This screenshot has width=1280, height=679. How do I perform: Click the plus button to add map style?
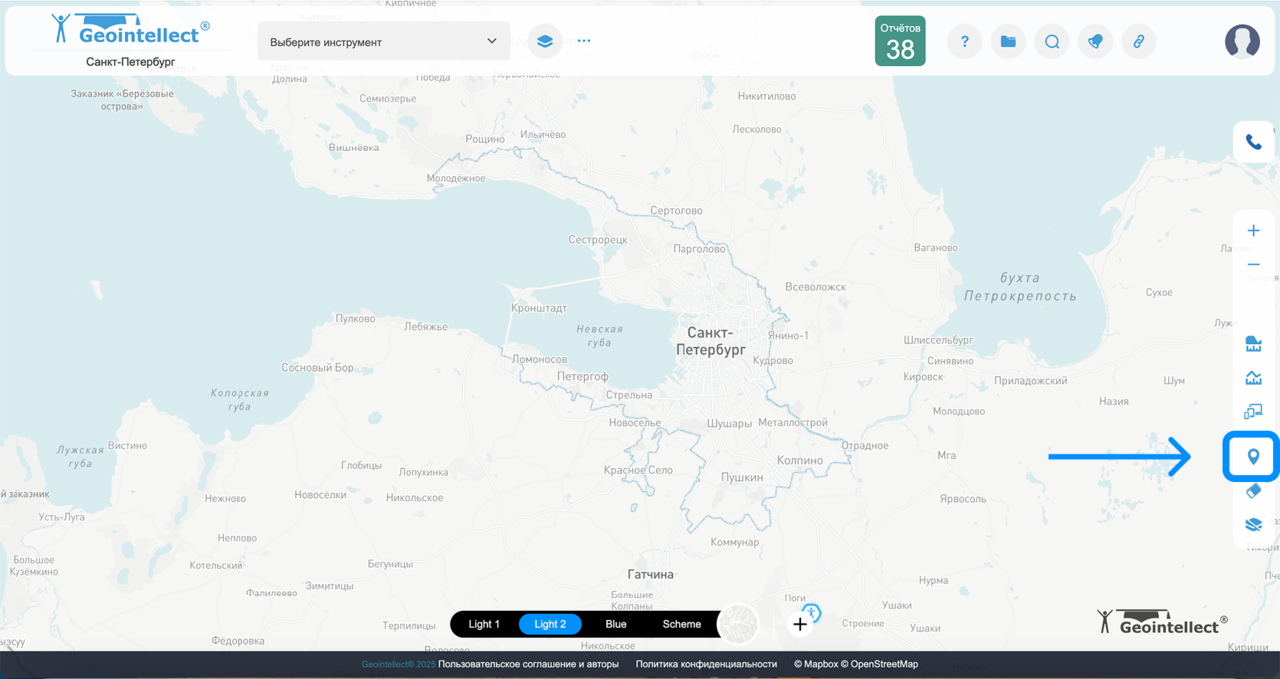(x=800, y=625)
